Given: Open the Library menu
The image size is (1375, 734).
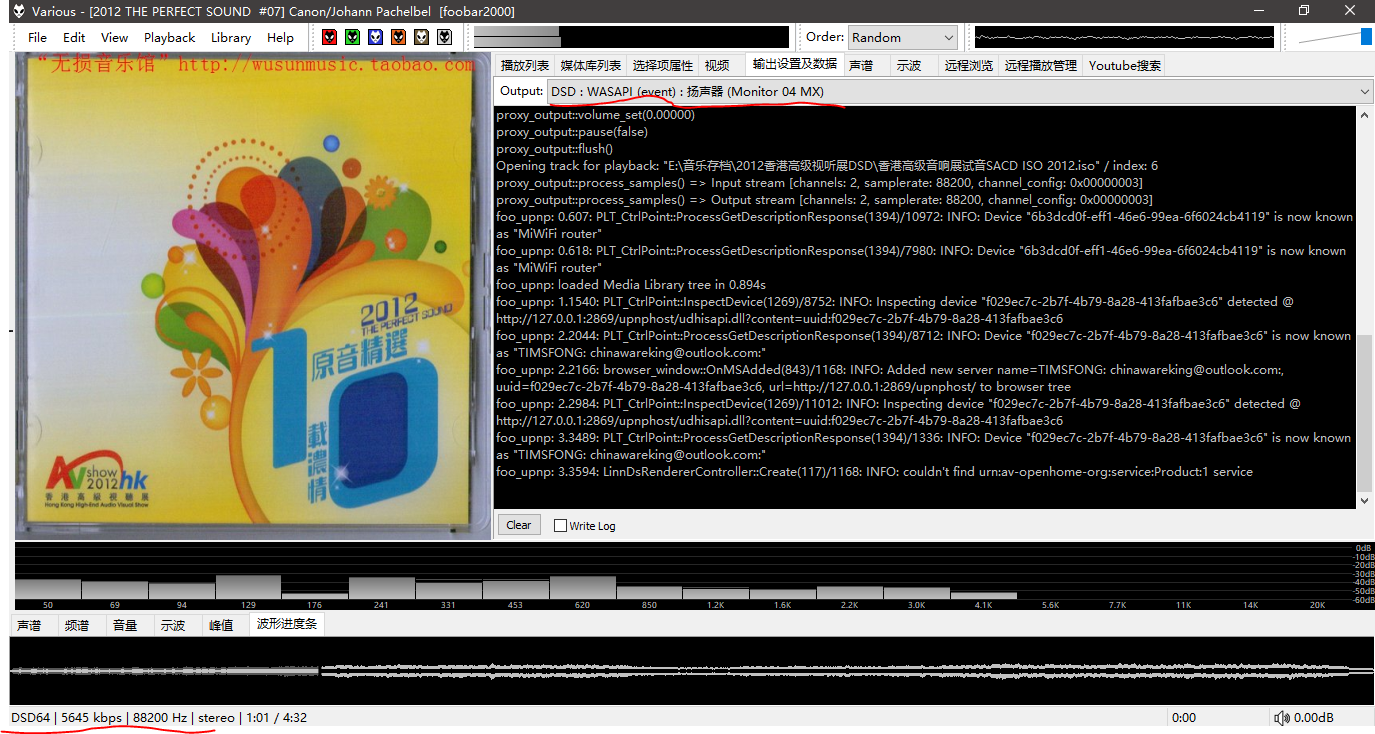Looking at the screenshot, I should coord(231,37).
